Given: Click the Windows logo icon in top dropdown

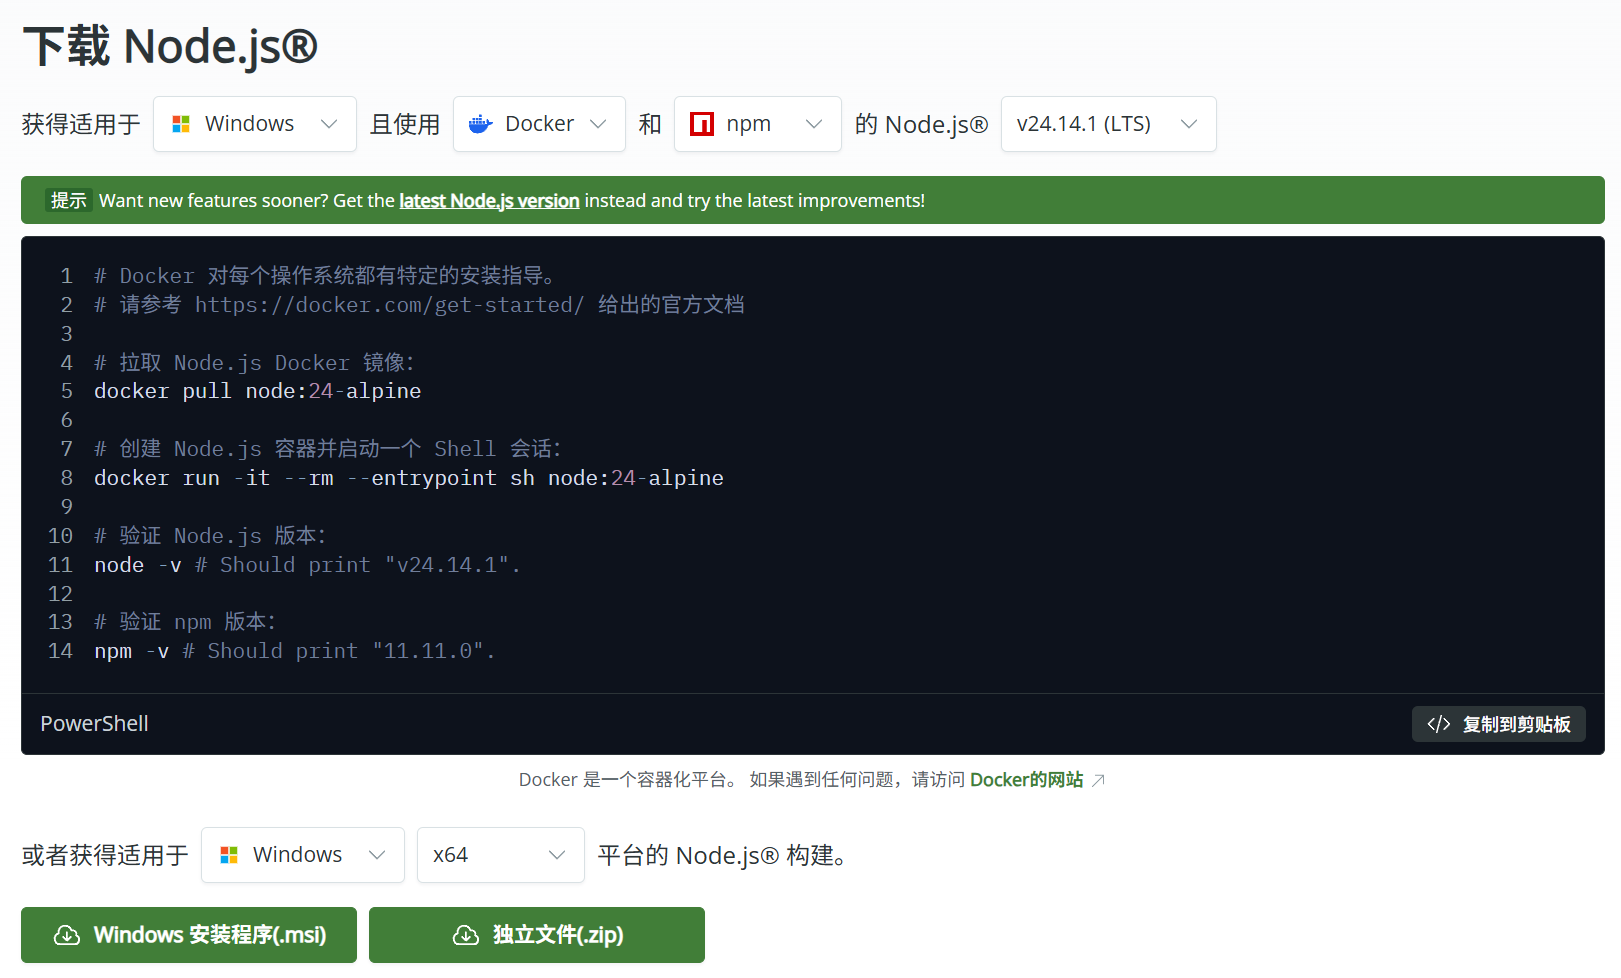Looking at the screenshot, I should point(181,124).
